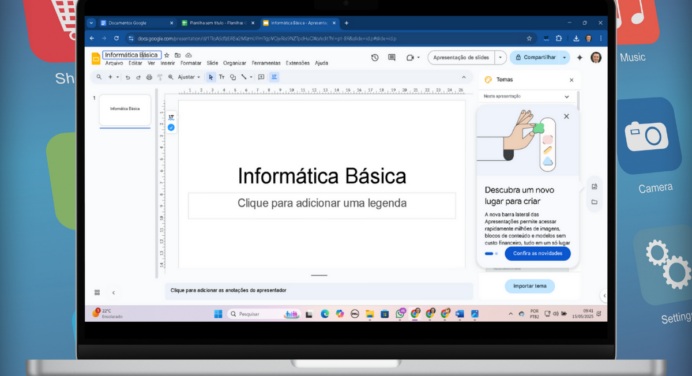Click the search menus magnifier icon
The width and height of the screenshot is (692, 376).
pos(99,77)
